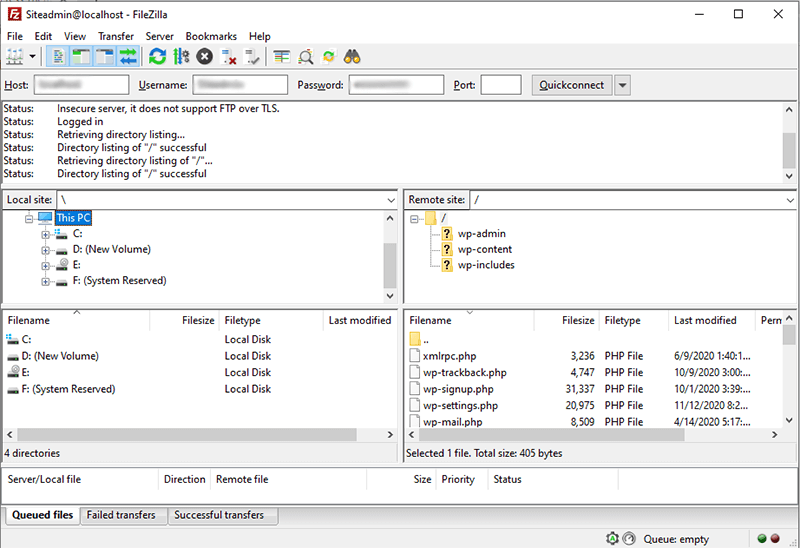Cancel the current operation
The image size is (800, 548).
pyautogui.click(x=205, y=57)
